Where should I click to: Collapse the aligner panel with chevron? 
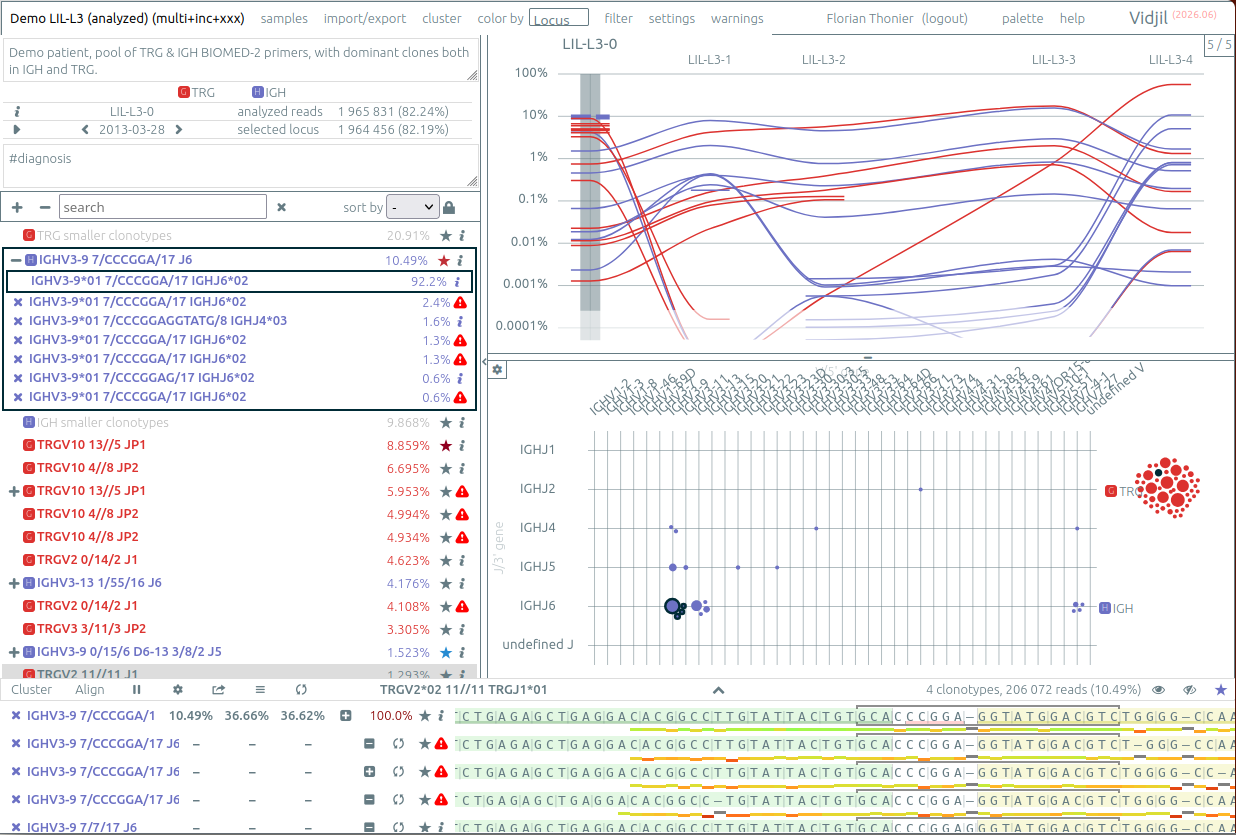coord(718,690)
